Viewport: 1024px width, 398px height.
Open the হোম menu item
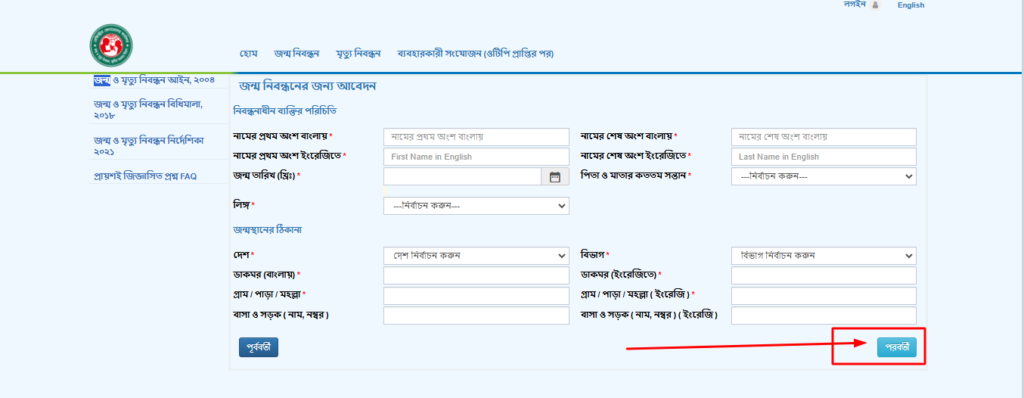click(248, 54)
